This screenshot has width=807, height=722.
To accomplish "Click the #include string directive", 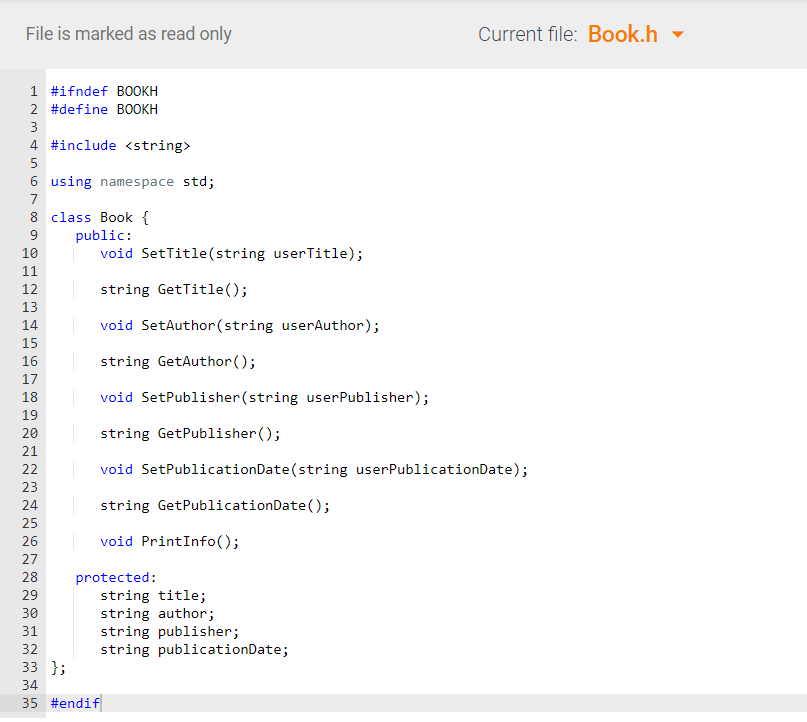I will coord(117,145).
